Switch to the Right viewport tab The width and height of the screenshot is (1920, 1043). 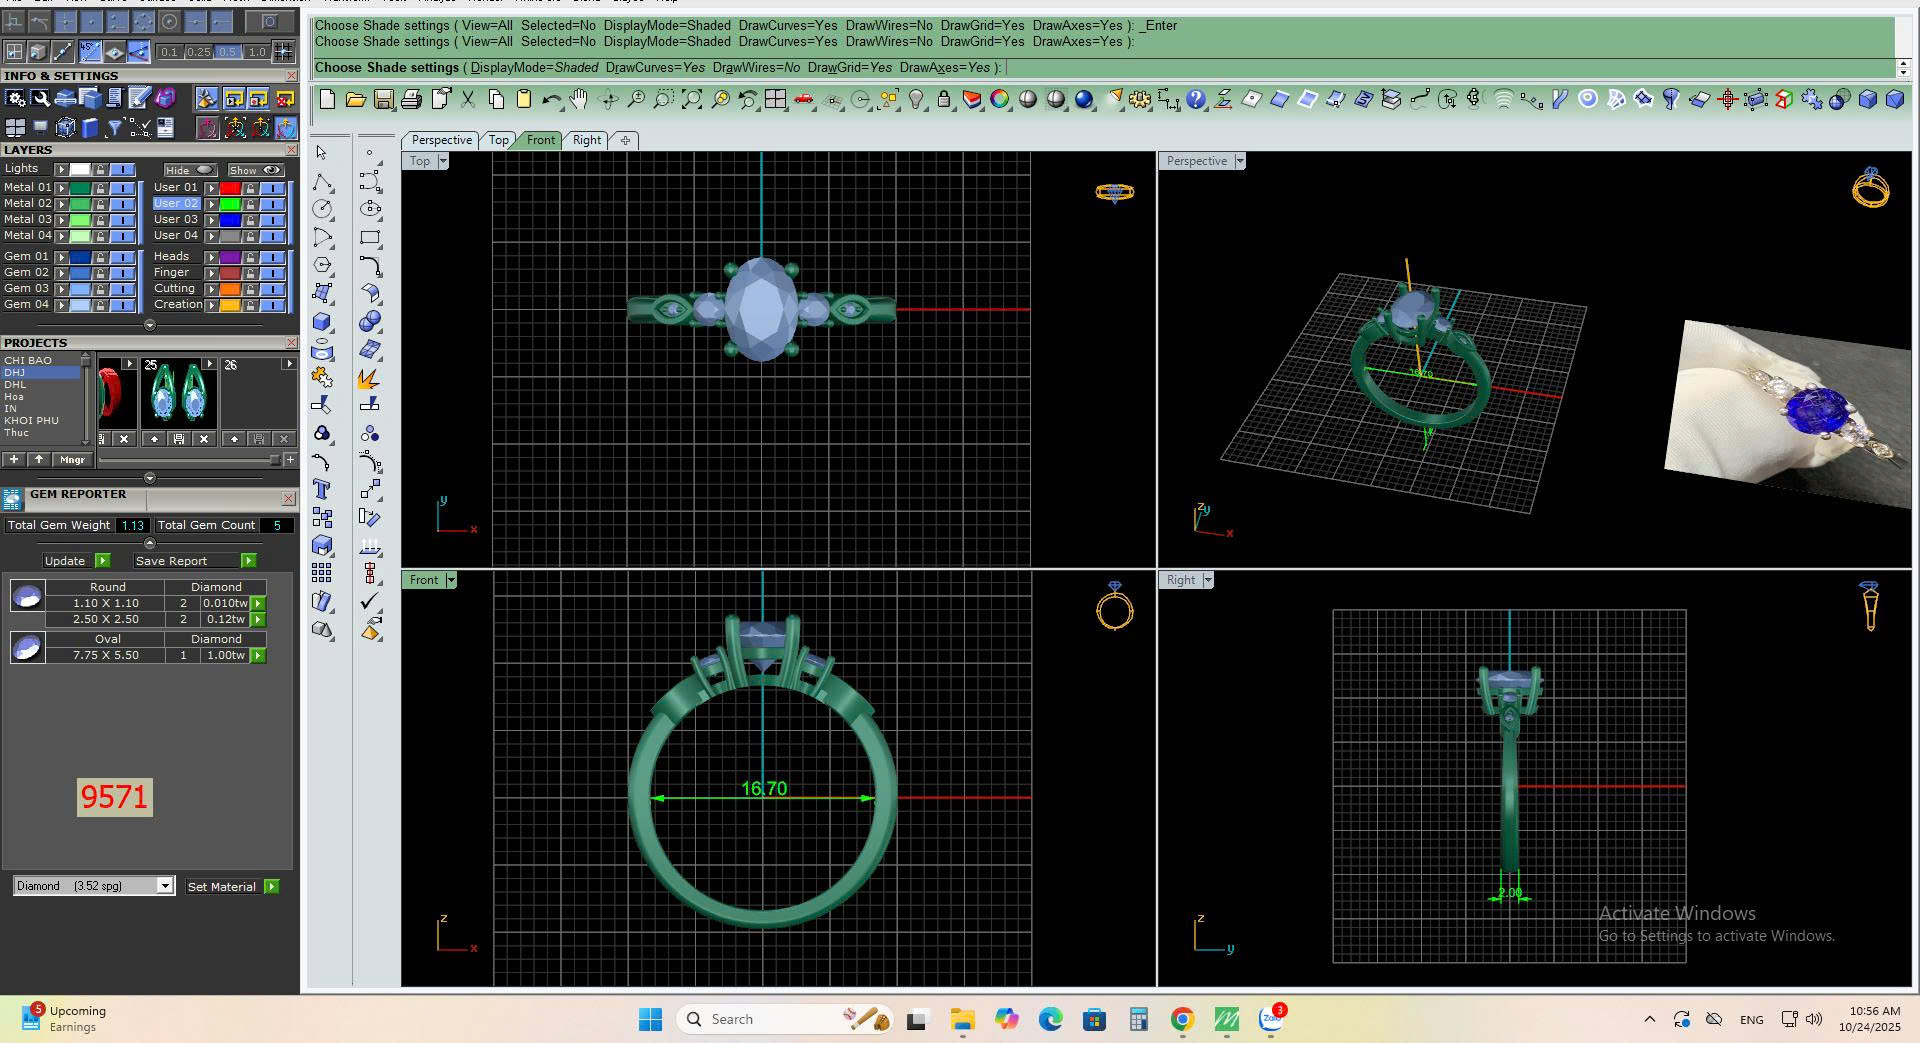click(587, 140)
